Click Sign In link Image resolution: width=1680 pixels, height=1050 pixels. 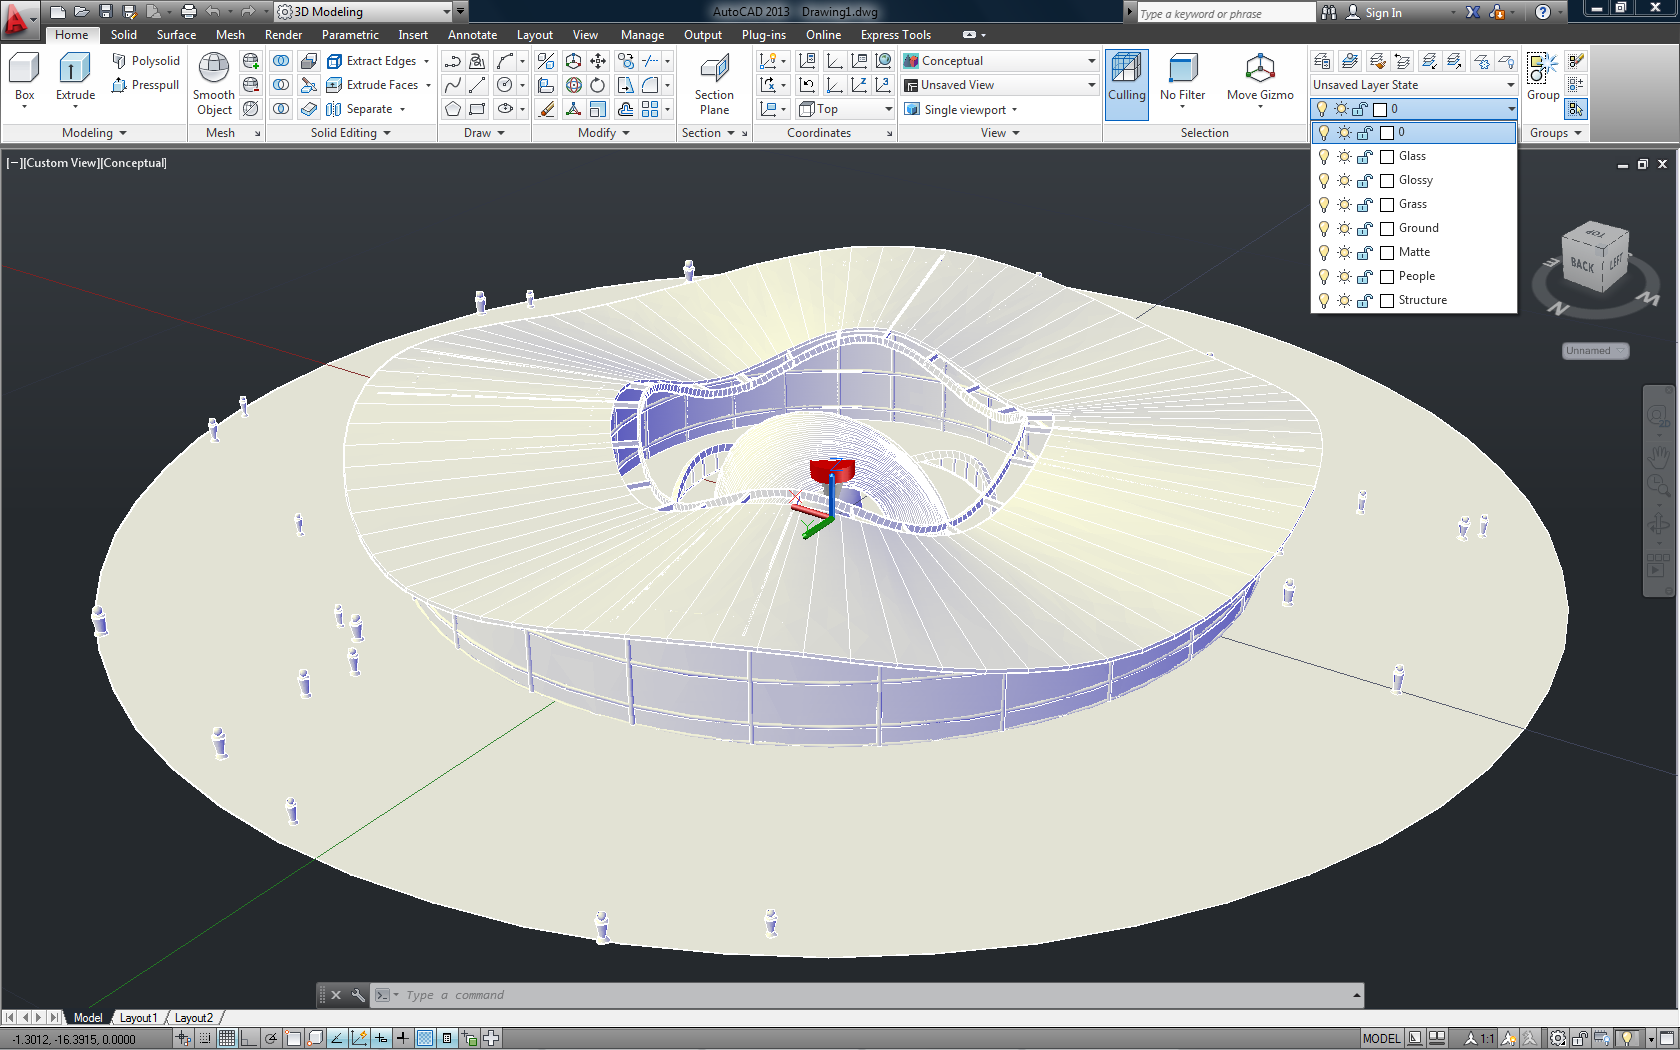pos(1383,13)
